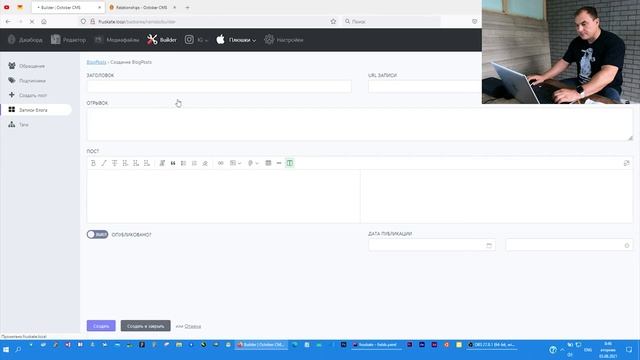Image resolution: width=640 pixels, height=360 pixels.
Task: Open time picker for publication date
Action: click(569, 245)
